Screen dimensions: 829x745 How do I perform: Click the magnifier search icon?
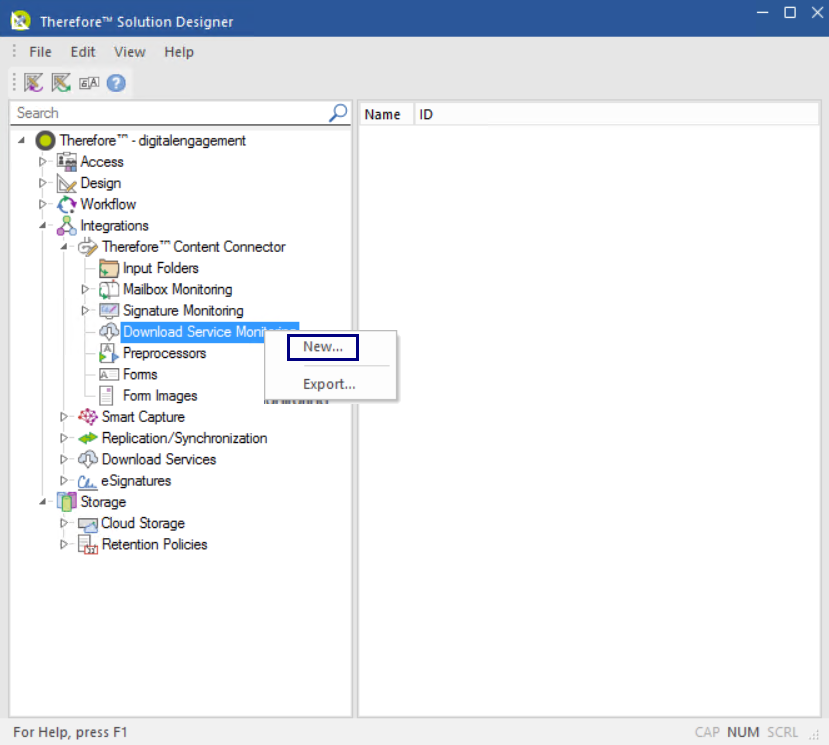coord(338,112)
